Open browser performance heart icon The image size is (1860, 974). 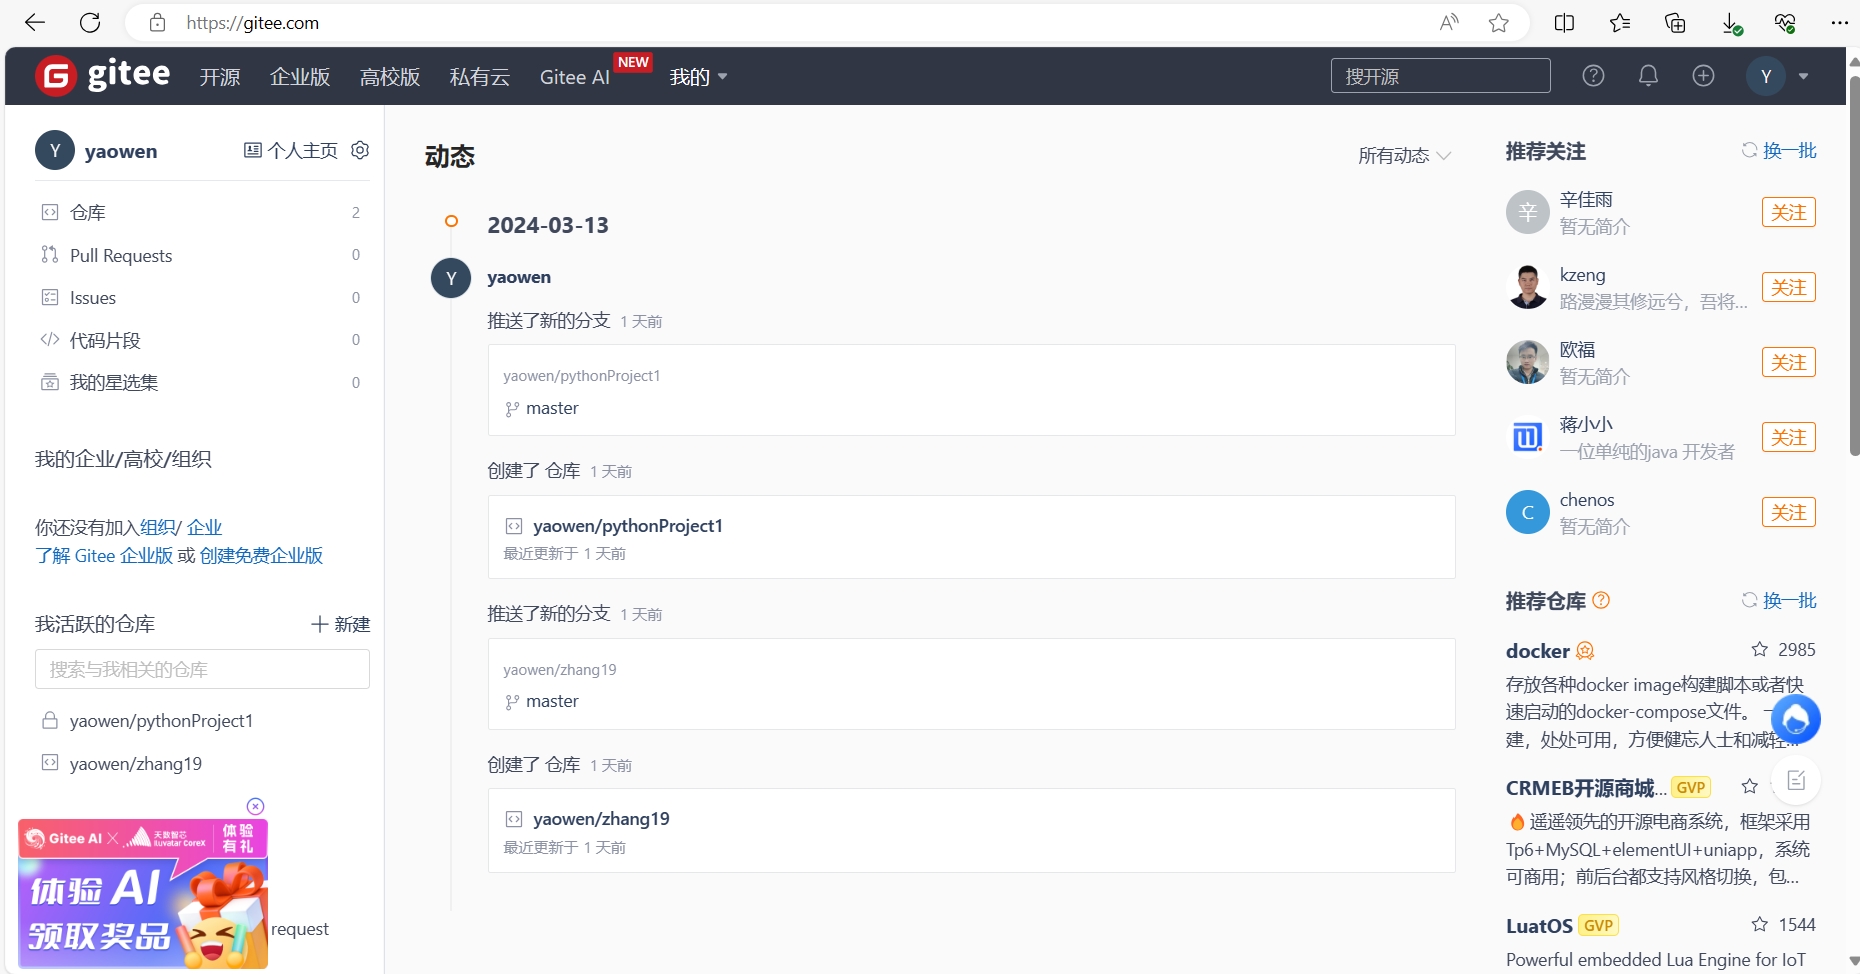tap(1785, 23)
